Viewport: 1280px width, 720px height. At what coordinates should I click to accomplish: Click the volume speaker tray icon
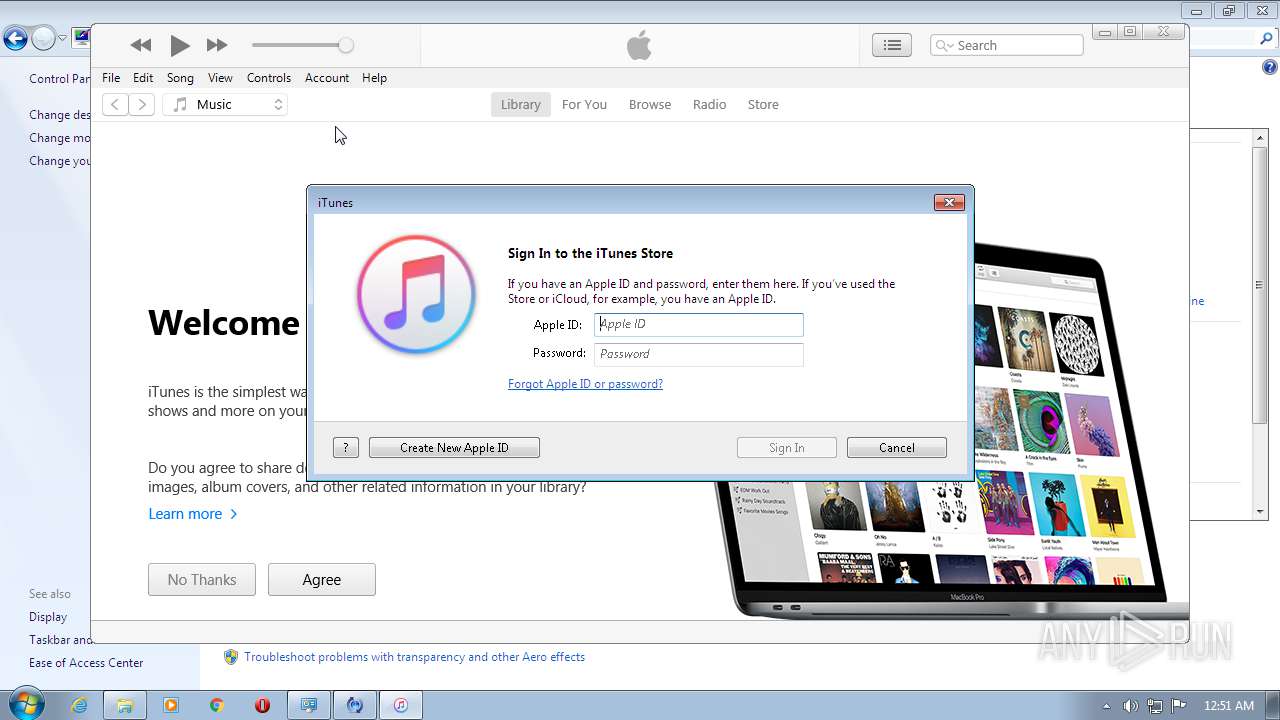pyautogui.click(x=1130, y=706)
